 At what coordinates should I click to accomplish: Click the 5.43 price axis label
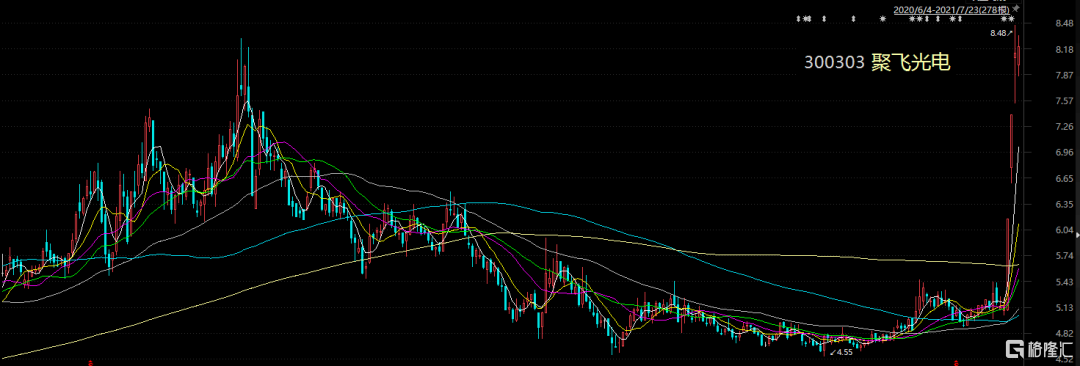[1063, 283]
